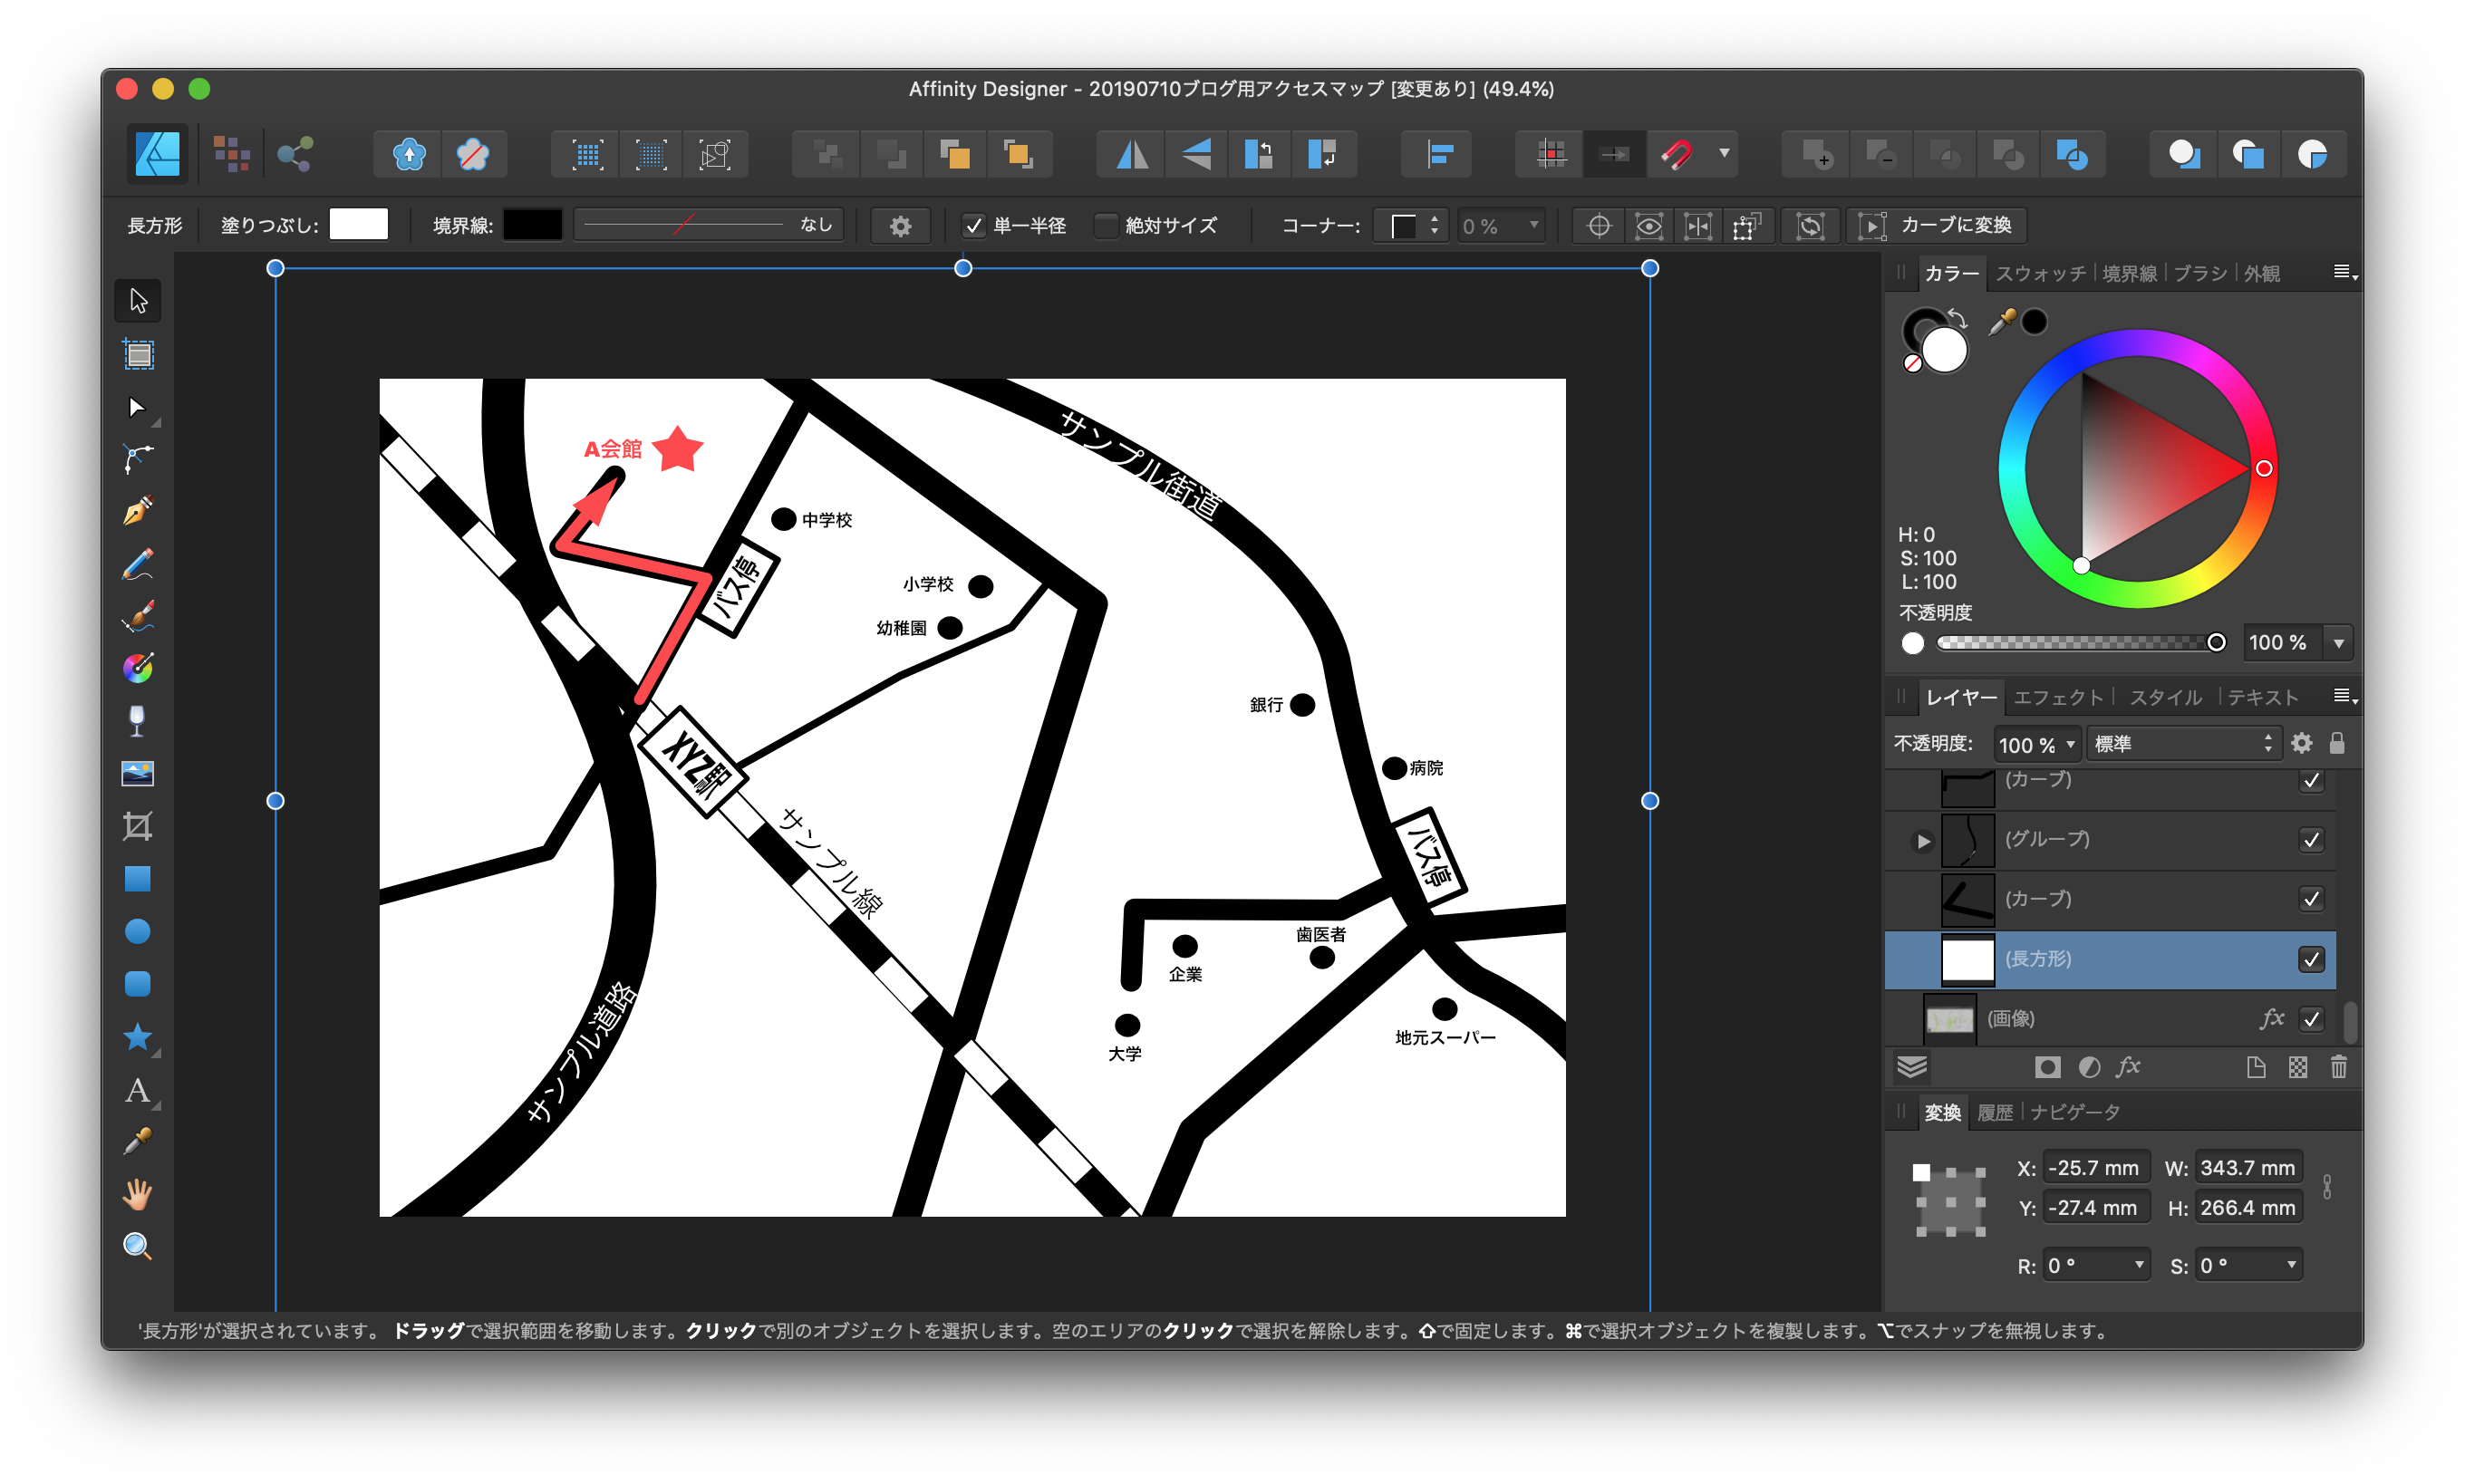Click the white 塗りつぶし fill swatch
Screen dimensions: 2465x1484
point(358,225)
